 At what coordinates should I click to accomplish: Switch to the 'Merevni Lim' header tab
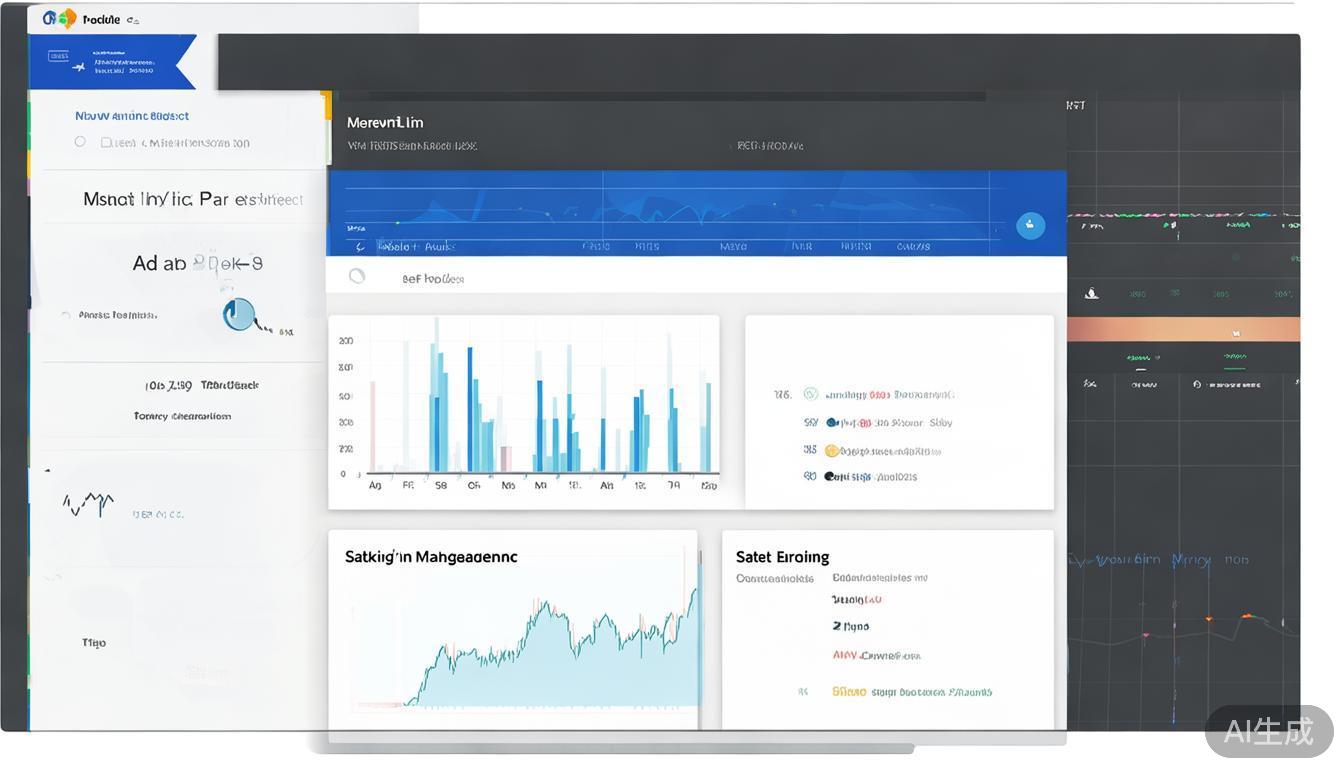point(385,122)
